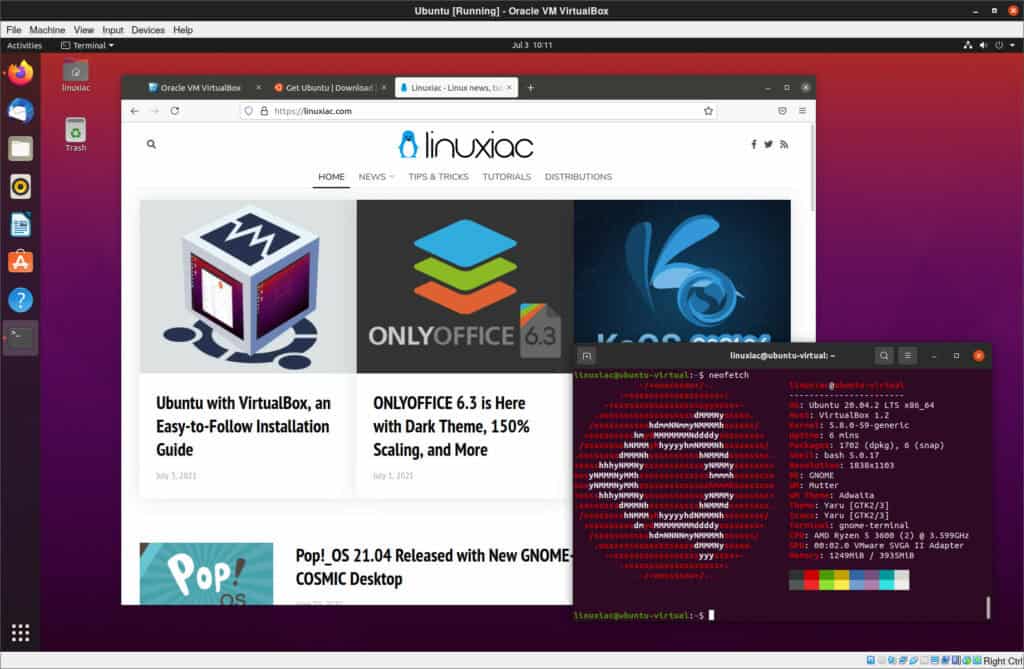Open the VirtualBox View menu
The width and height of the screenshot is (1024, 669).
click(x=84, y=30)
